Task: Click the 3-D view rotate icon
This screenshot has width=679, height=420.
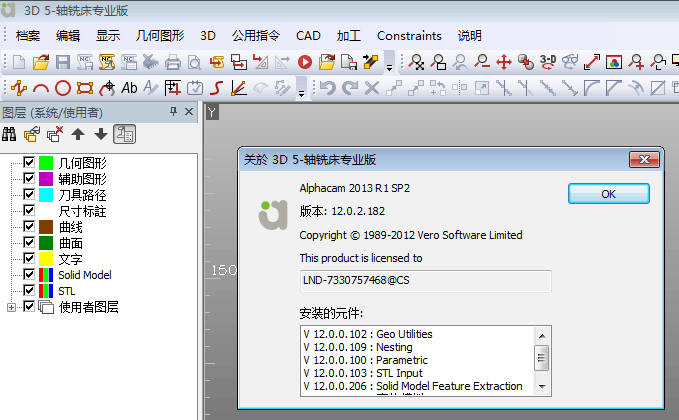Action: click(548, 62)
